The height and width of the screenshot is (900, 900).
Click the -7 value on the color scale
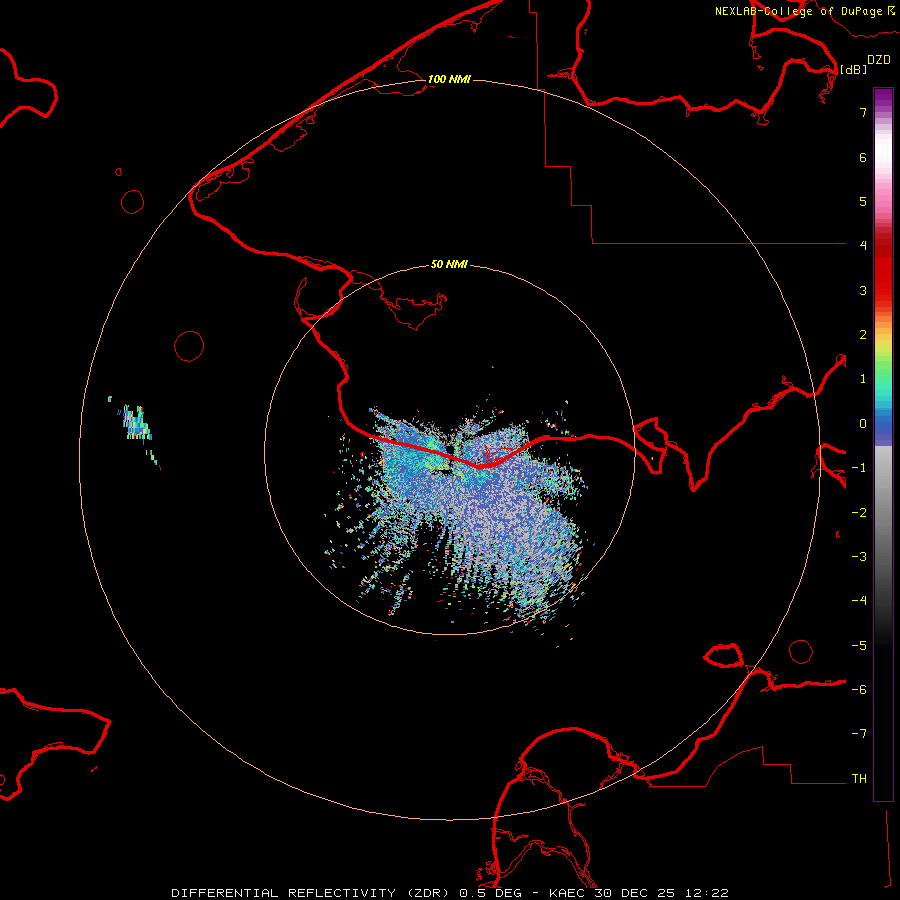[859, 734]
